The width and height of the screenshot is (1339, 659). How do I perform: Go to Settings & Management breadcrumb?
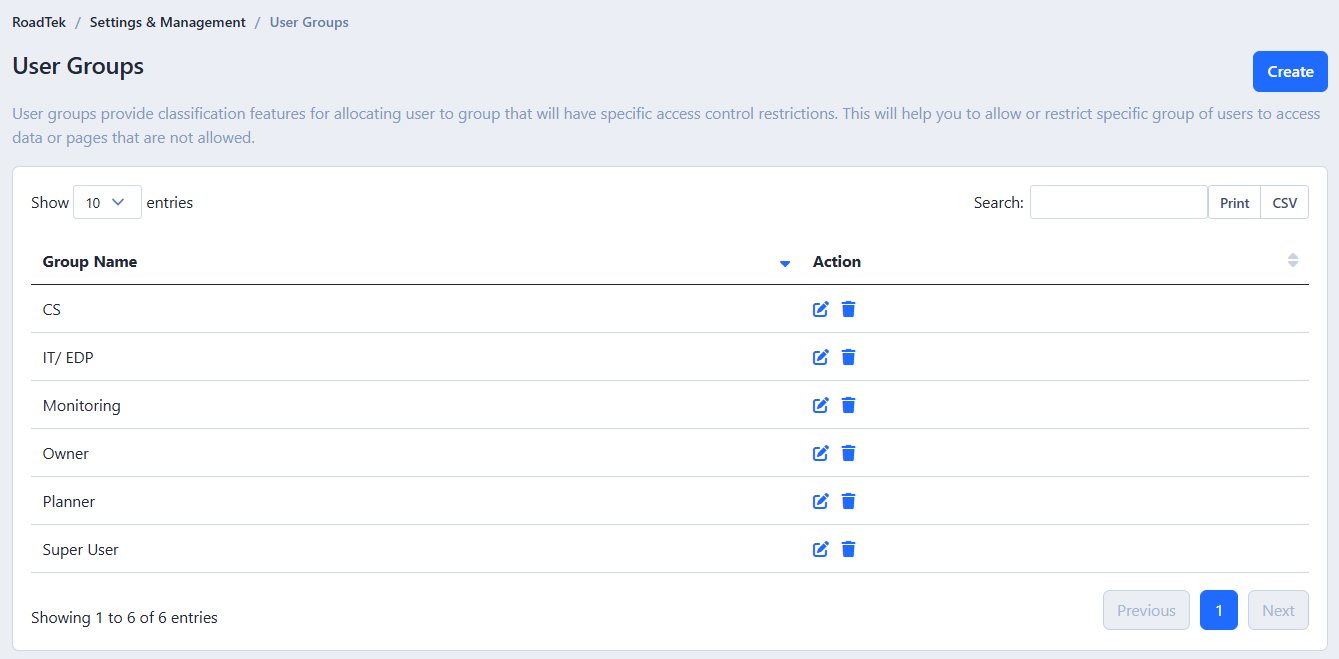click(167, 22)
